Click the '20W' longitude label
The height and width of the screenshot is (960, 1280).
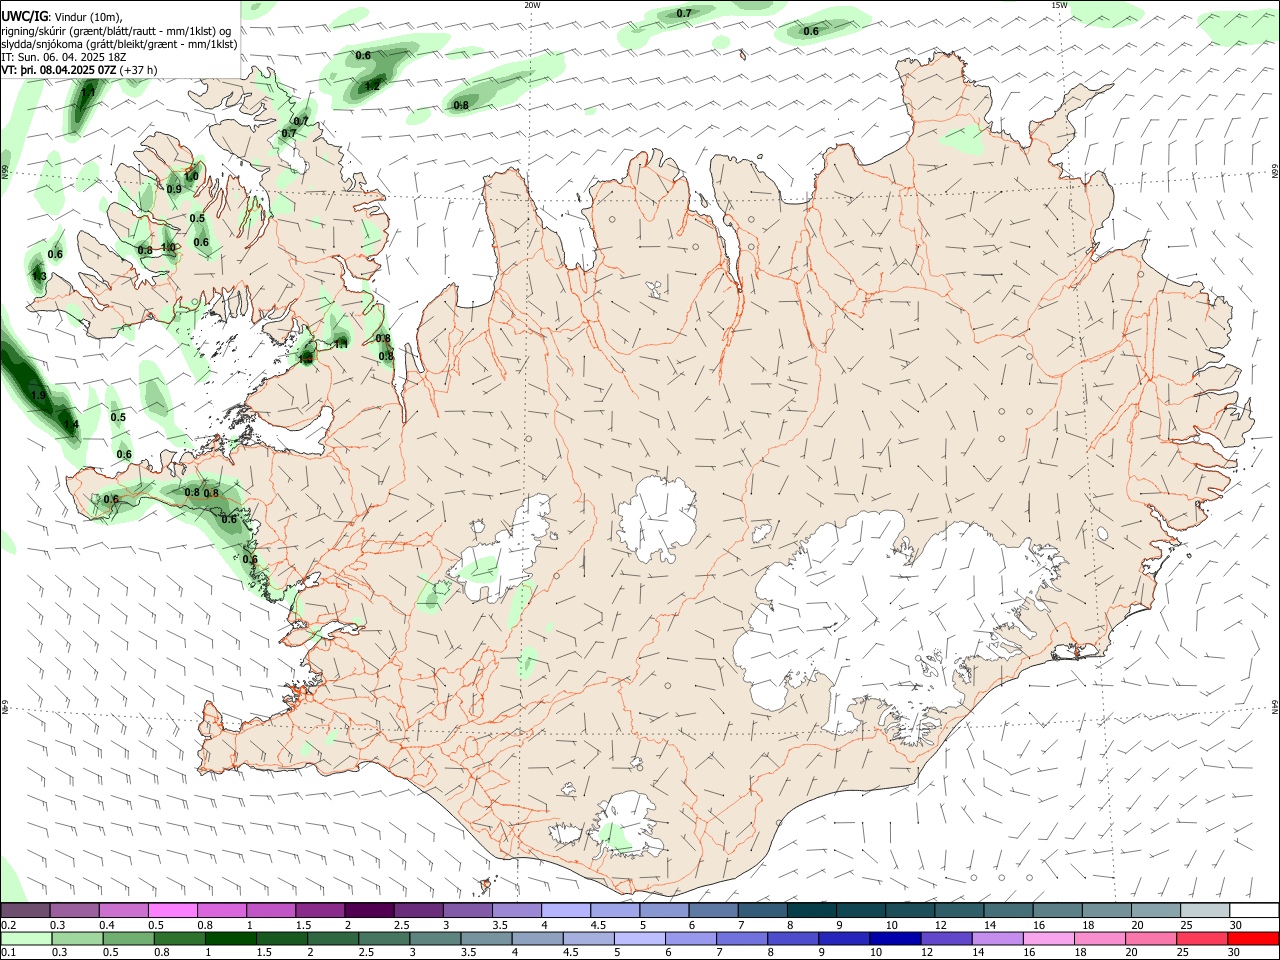pyautogui.click(x=532, y=5)
